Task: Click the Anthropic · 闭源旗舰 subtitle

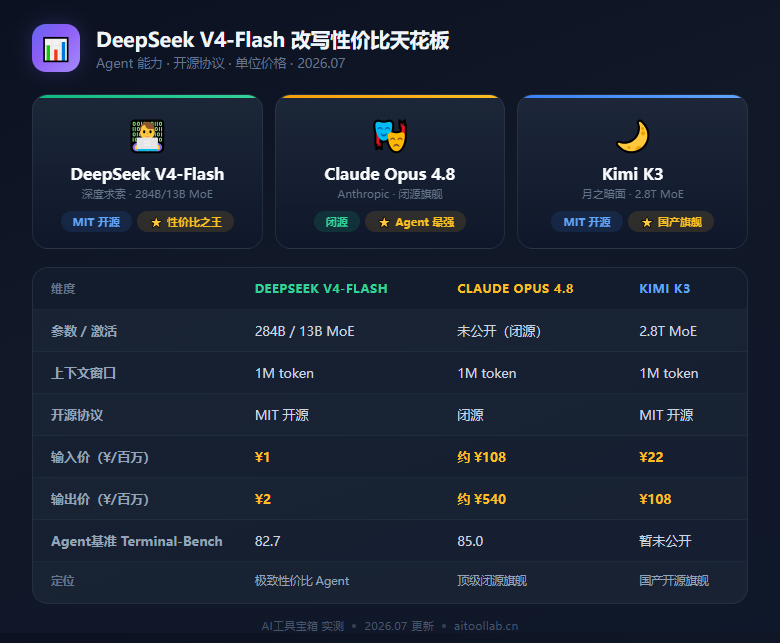Action: coord(390,194)
